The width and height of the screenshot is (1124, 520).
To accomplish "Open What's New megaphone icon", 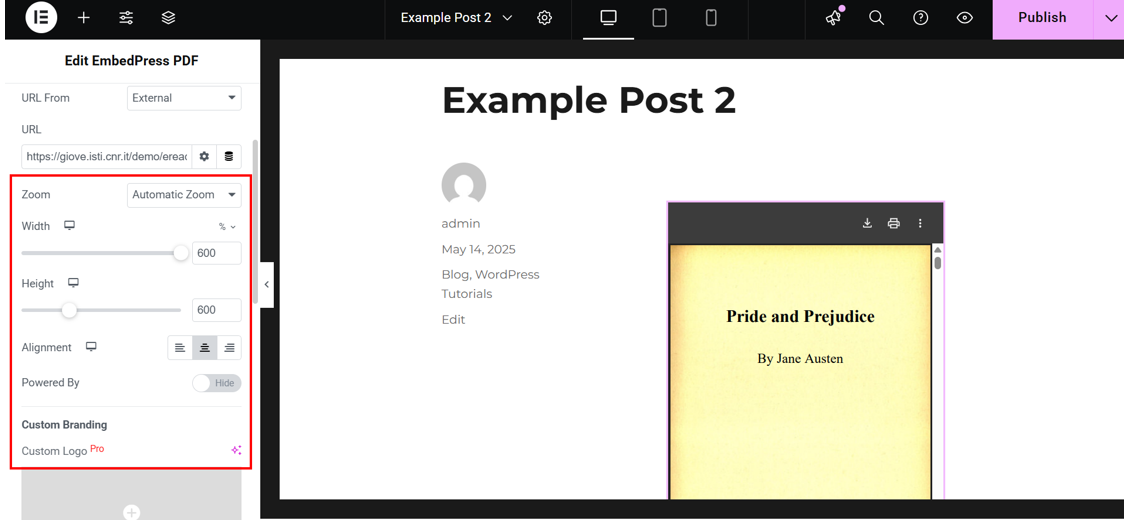I will tap(833, 18).
